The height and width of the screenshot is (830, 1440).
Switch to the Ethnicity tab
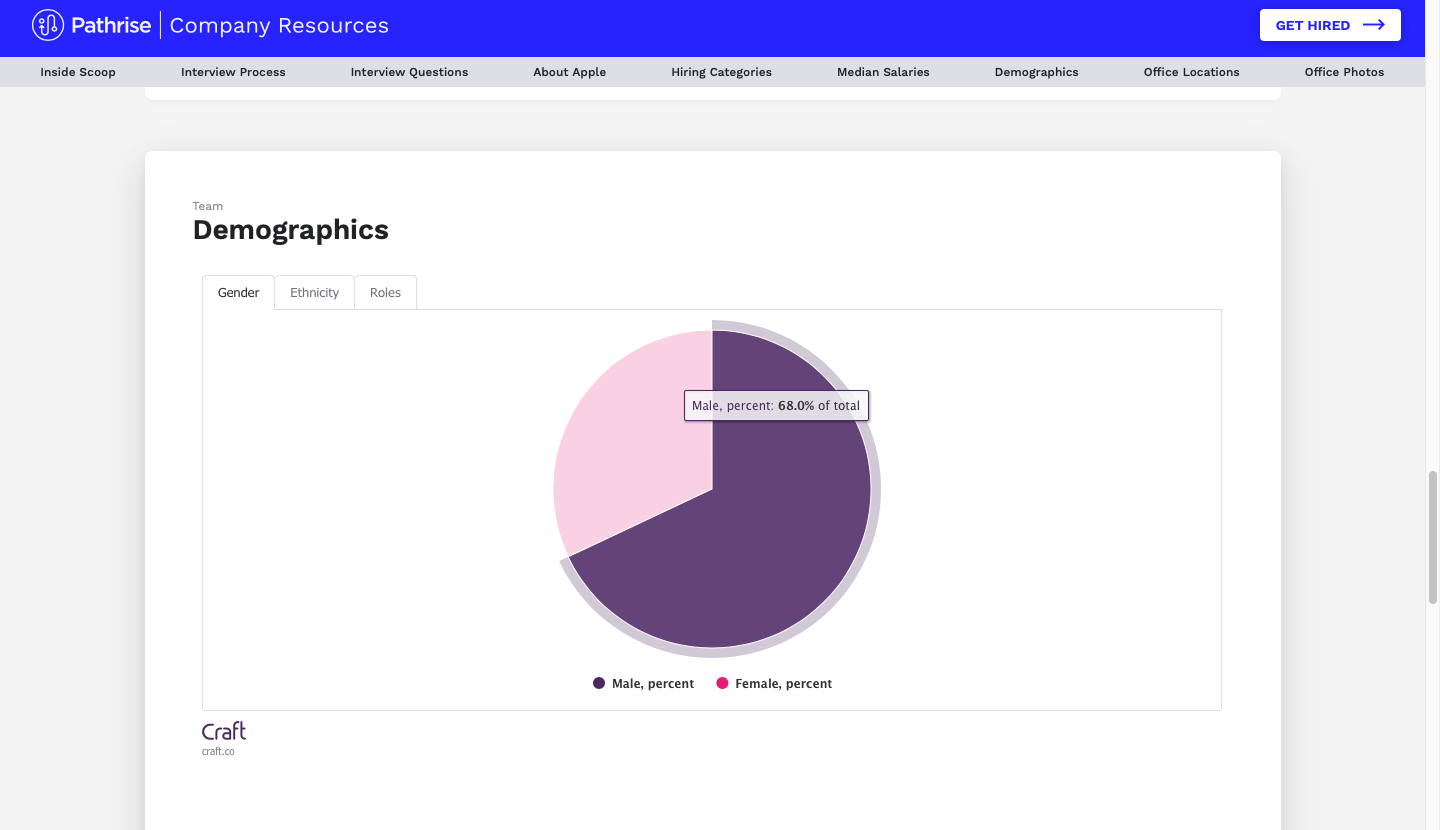point(314,293)
